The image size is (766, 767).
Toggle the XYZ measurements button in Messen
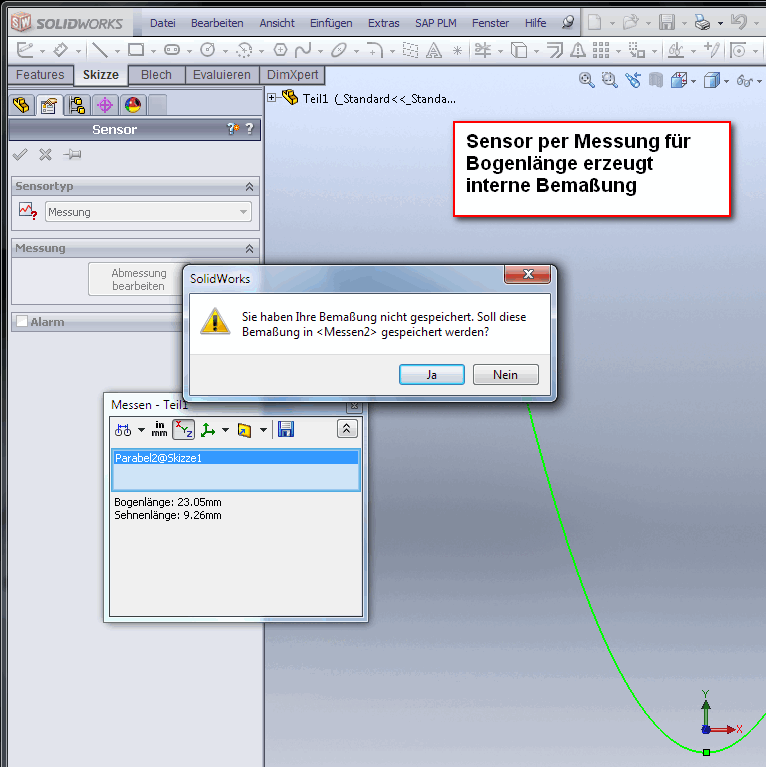pos(183,429)
